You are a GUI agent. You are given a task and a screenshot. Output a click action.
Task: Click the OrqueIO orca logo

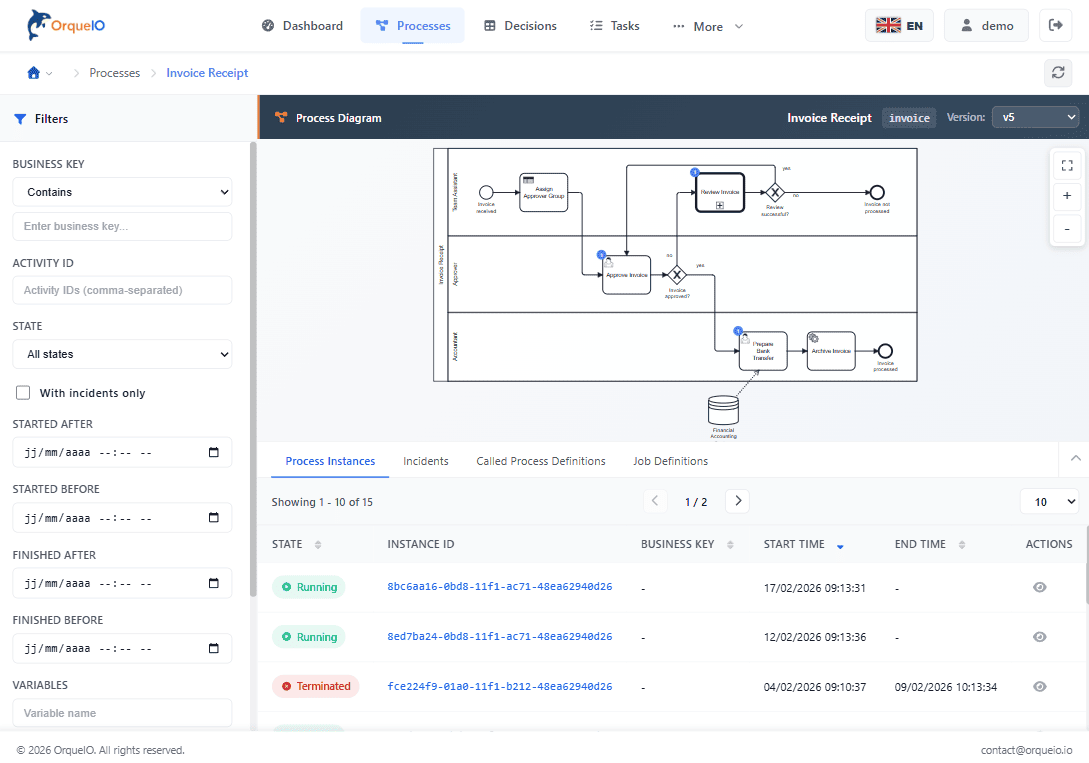click(x=66, y=26)
